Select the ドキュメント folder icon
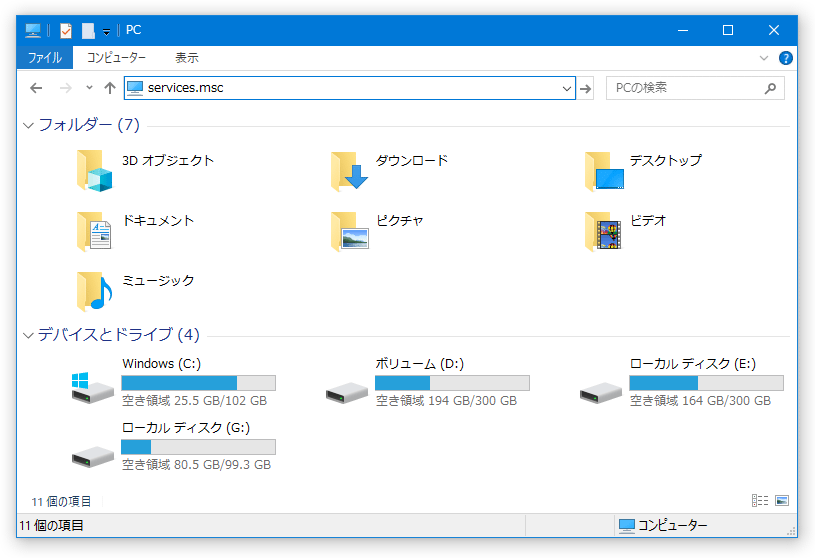This screenshot has width=815, height=558. coord(94,231)
